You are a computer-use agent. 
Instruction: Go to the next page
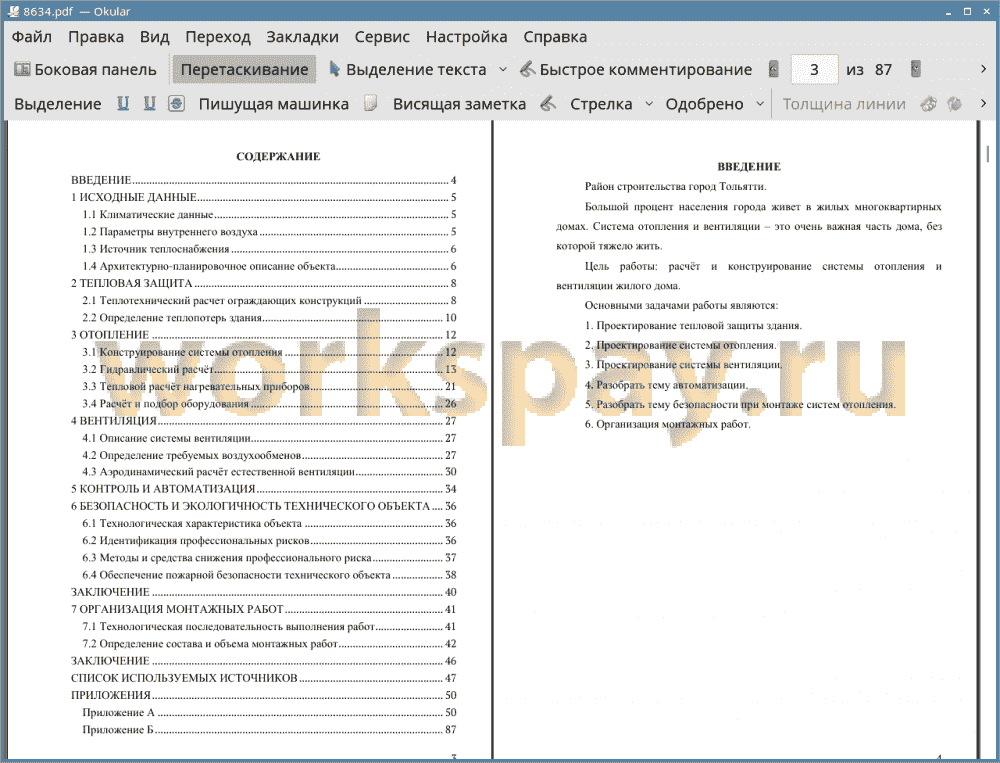click(x=916, y=70)
